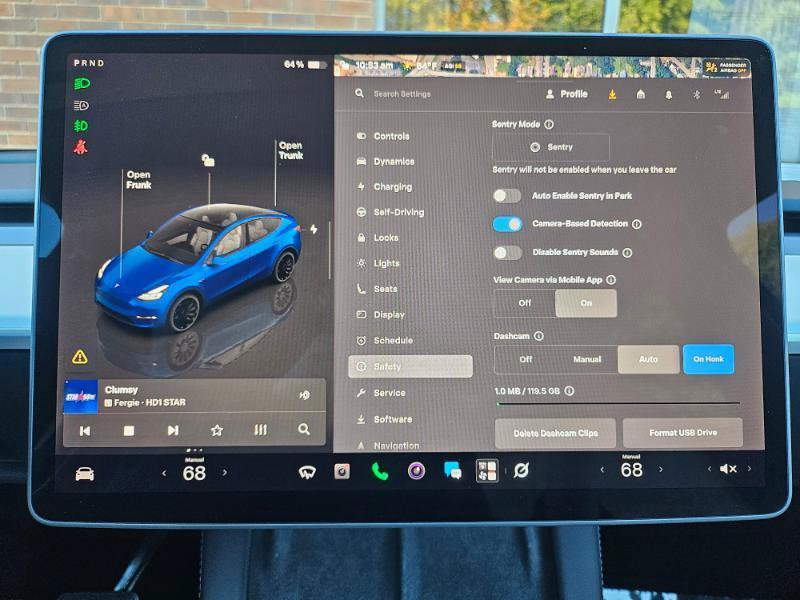The width and height of the screenshot is (800, 600).
Task: Turn off Camera-Based Detection switch
Action: click(x=507, y=224)
